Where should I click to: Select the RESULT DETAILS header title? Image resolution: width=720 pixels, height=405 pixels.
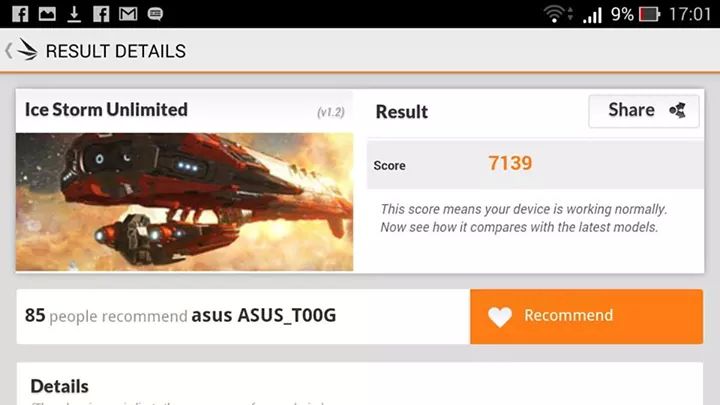click(x=116, y=51)
